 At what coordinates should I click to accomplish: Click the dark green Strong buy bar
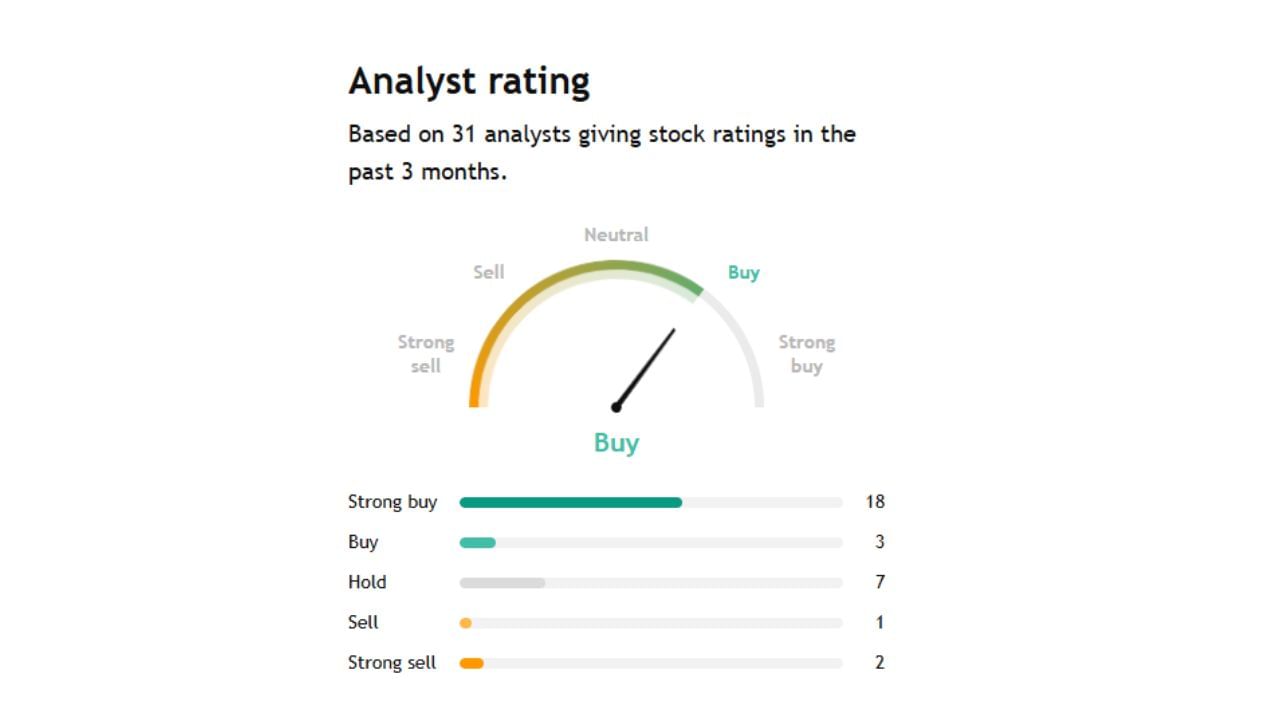[570, 502]
